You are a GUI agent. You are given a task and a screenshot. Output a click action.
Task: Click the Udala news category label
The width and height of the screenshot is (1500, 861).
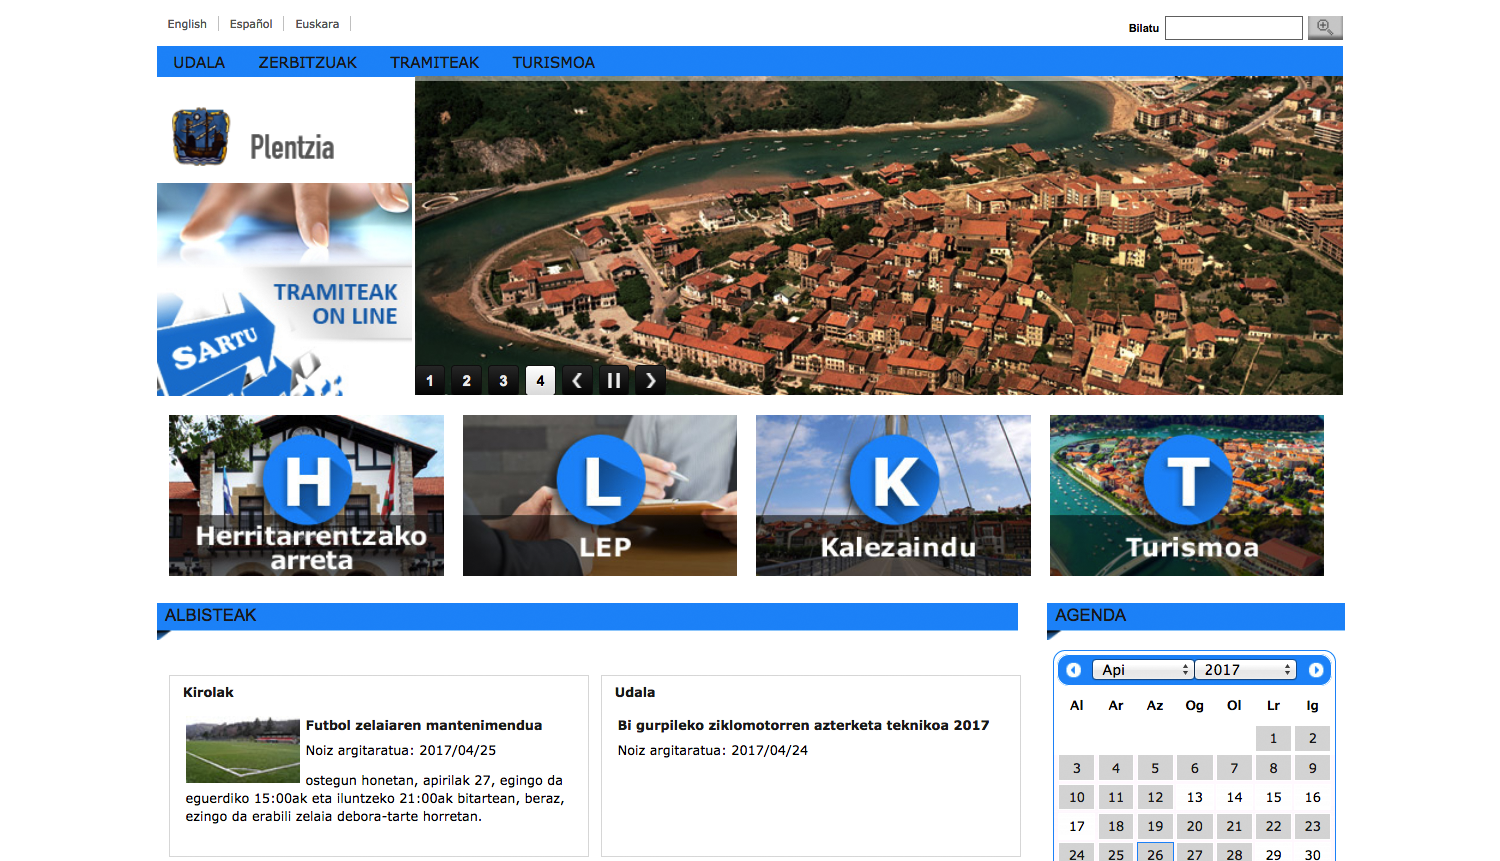click(x=635, y=692)
